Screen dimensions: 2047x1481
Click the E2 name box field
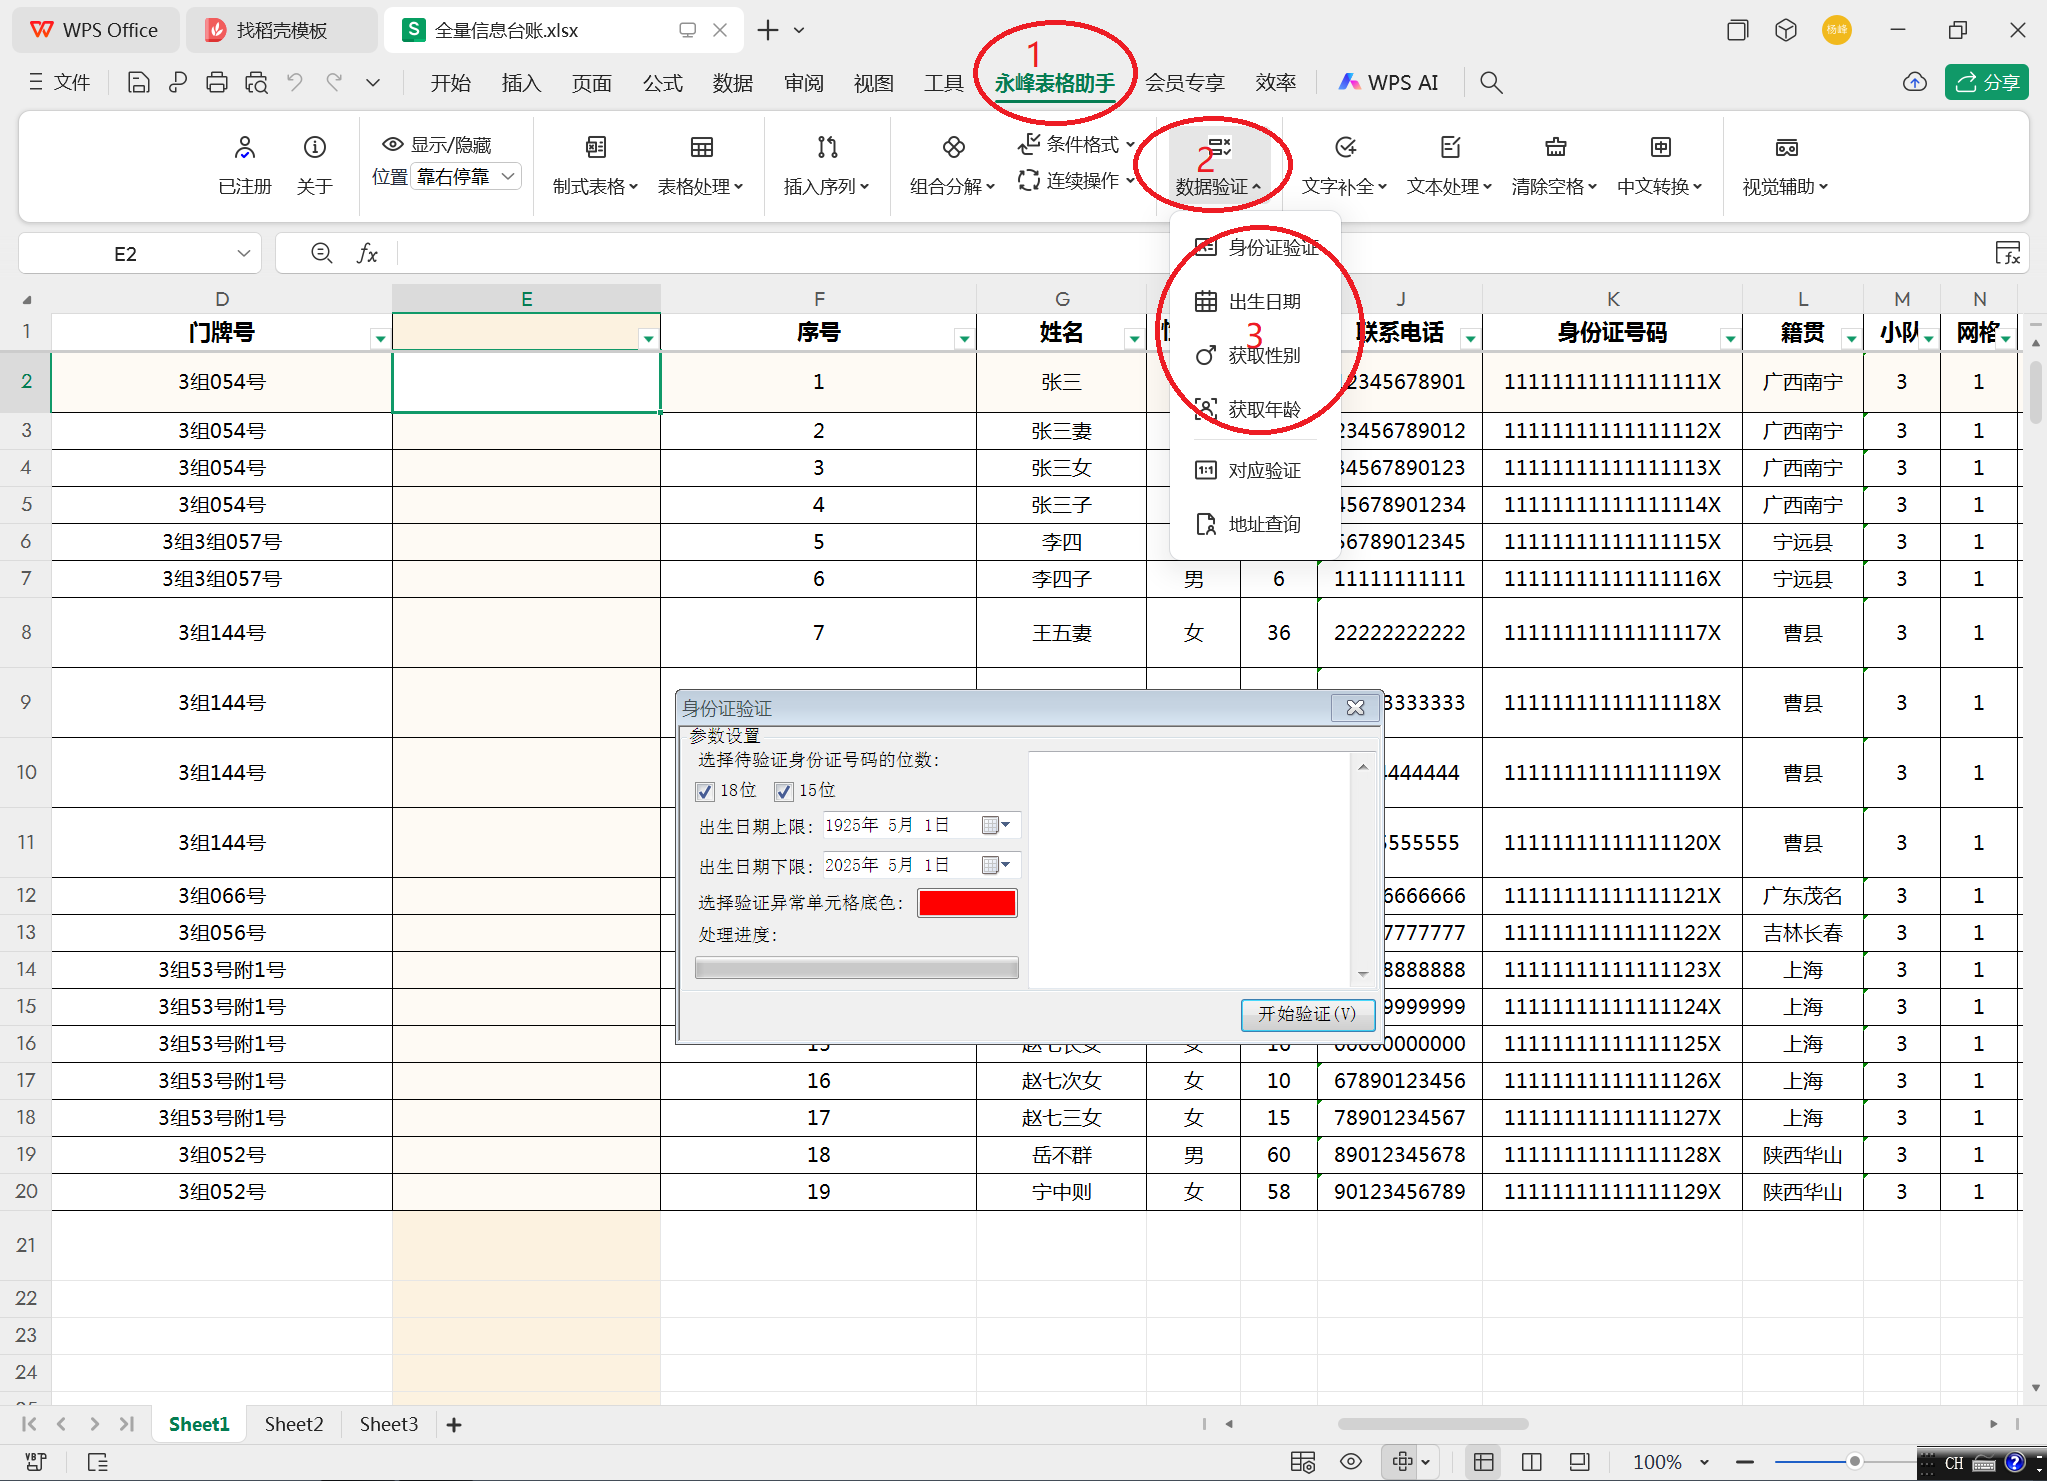coord(127,254)
